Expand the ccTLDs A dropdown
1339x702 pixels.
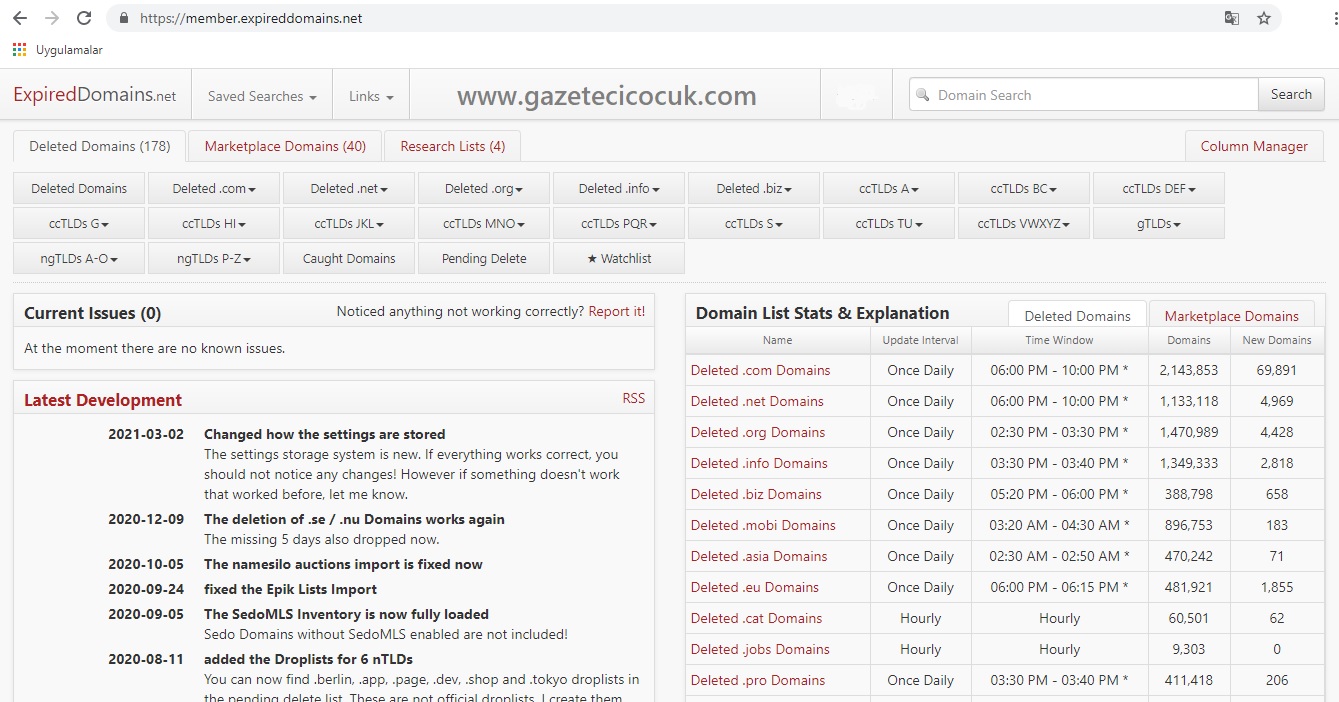click(889, 188)
